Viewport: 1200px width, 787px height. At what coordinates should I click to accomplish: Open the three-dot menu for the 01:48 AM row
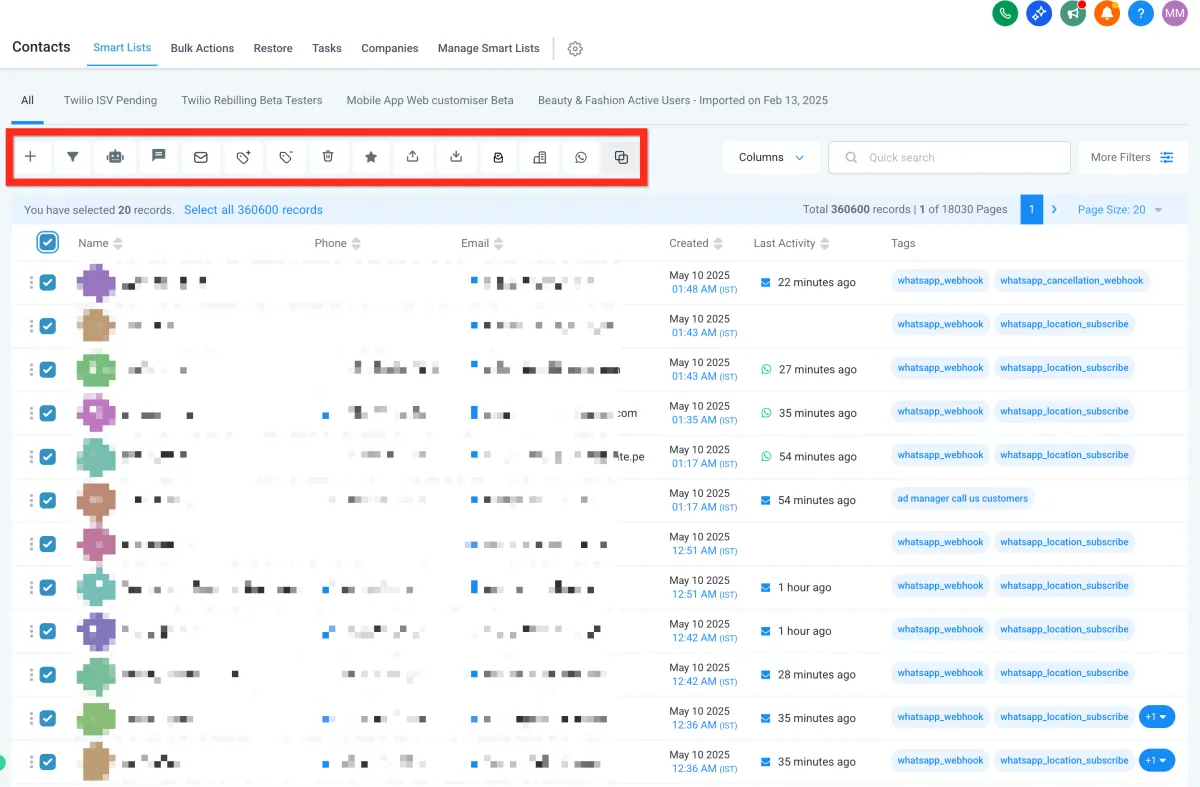coord(31,282)
